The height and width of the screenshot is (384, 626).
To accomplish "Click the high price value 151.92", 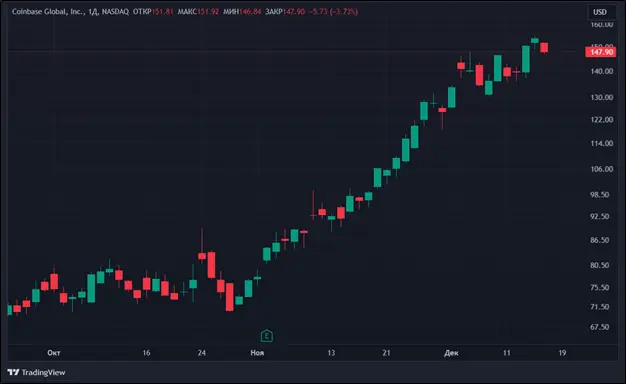I will pyautogui.click(x=208, y=12).
